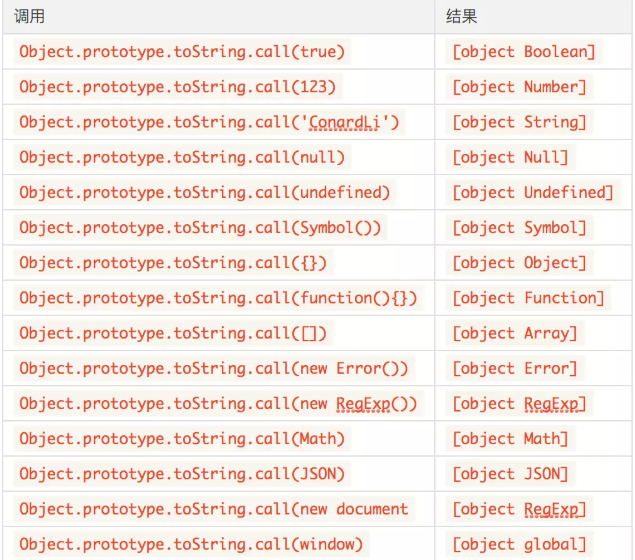Select the toString.call(123) code snippet
635x560 pixels.
(x=178, y=87)
